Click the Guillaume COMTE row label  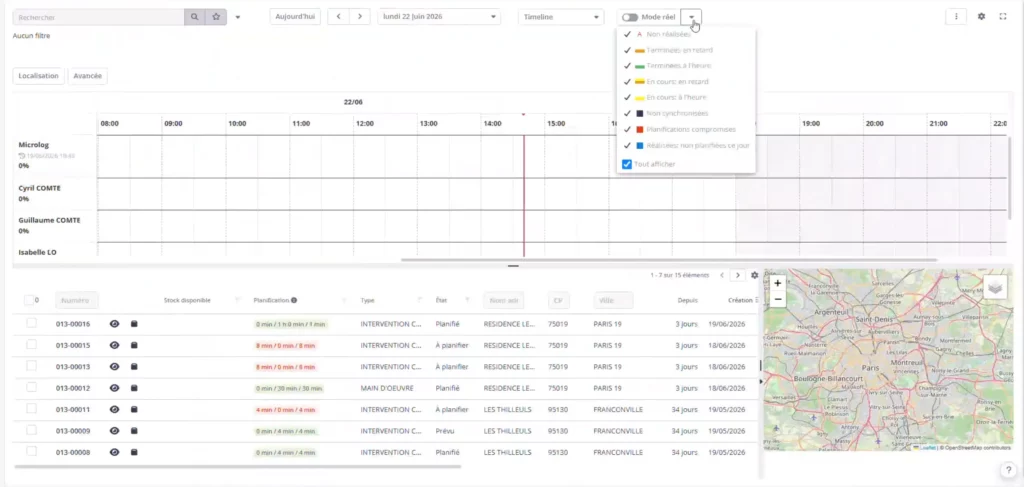[x=49, y=221]
